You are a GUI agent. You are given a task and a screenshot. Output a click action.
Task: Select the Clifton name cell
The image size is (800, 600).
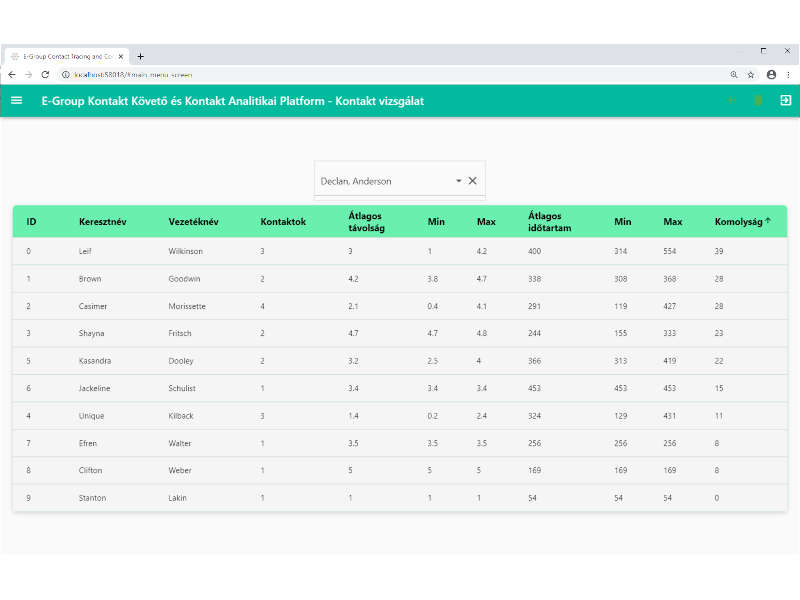[x=90, y=470]
